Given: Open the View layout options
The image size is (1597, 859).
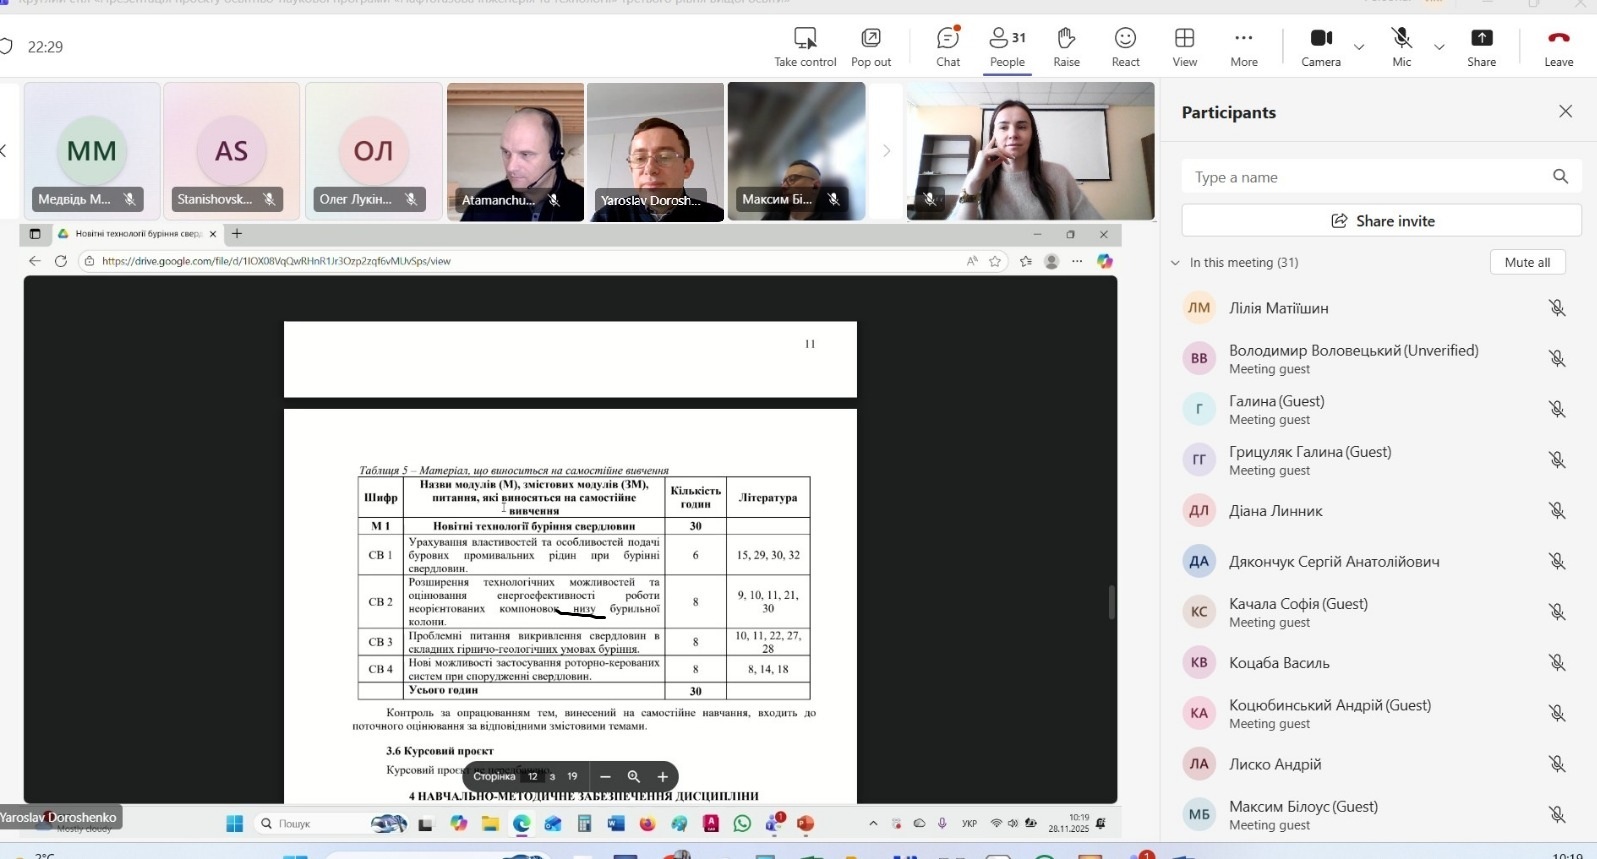Looking at the screenshot, I should (1184, 46).
